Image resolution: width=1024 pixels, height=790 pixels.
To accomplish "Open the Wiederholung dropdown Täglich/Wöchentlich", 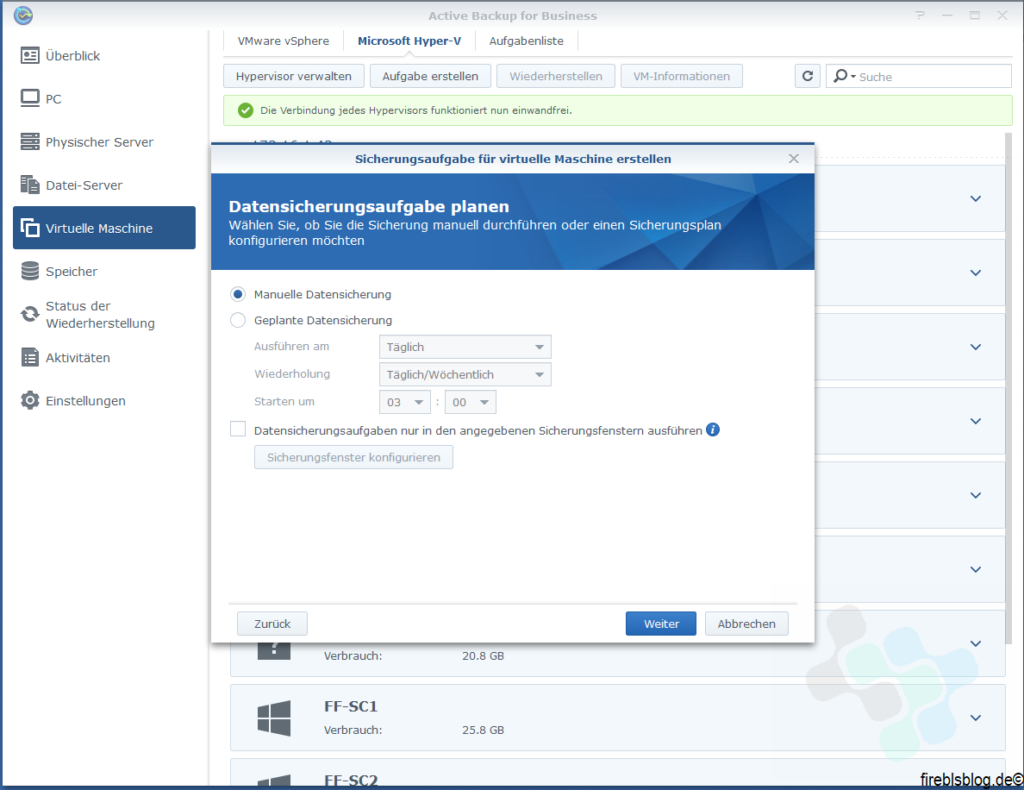I will 465,374.
